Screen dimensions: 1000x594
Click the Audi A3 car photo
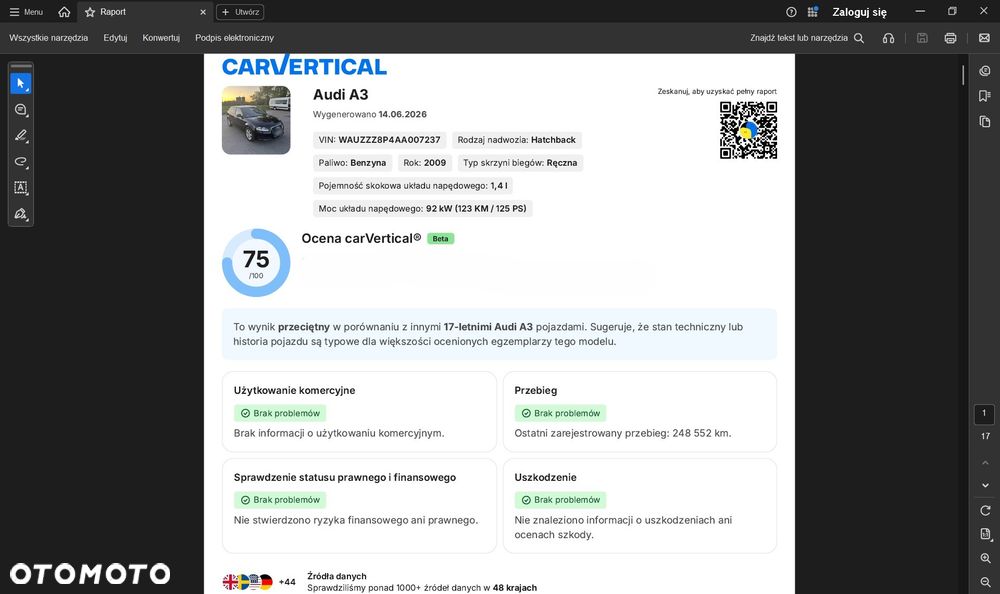pos(256,120)
